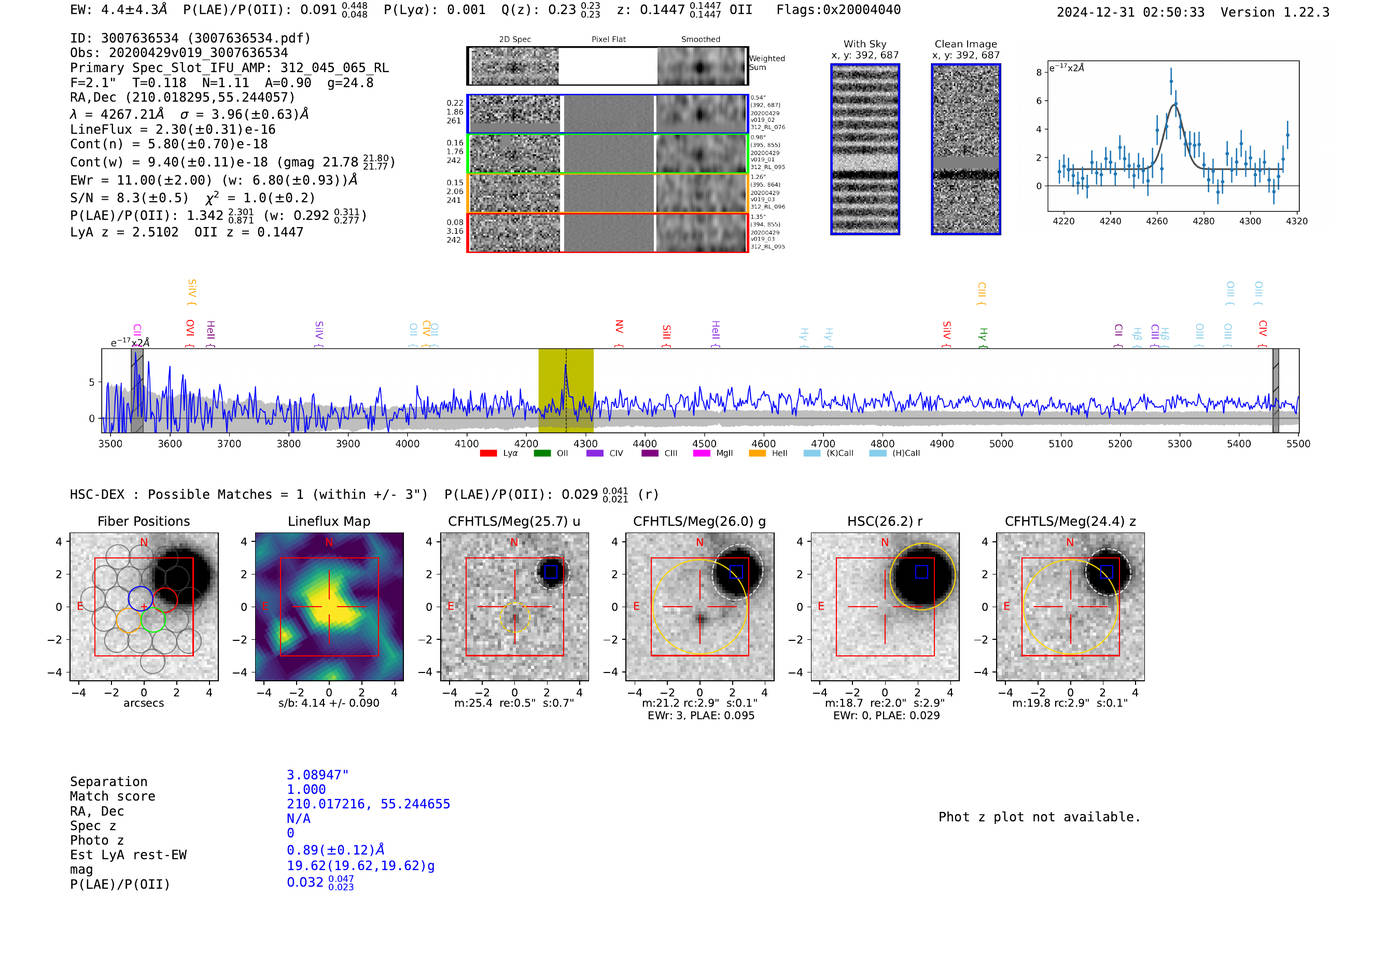
Task: Click the 'Pixel Flat' column header
Action: (x=609, y=40)
